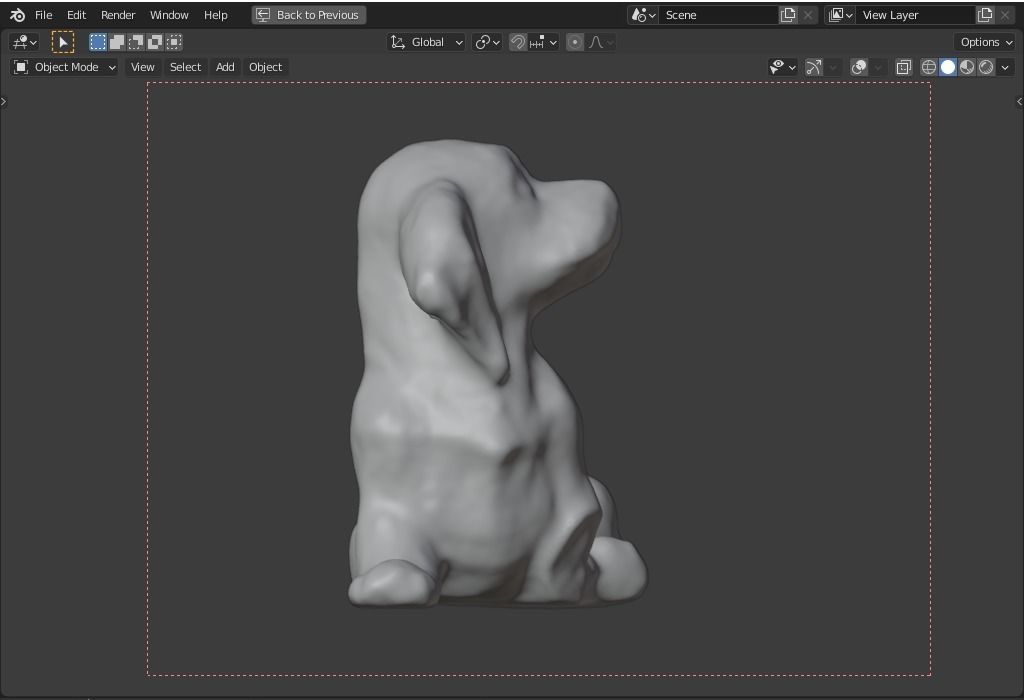Screen dimensions: 1024x700
Task: Open the View menu in viewport header
Action: (x=142, y=67)
